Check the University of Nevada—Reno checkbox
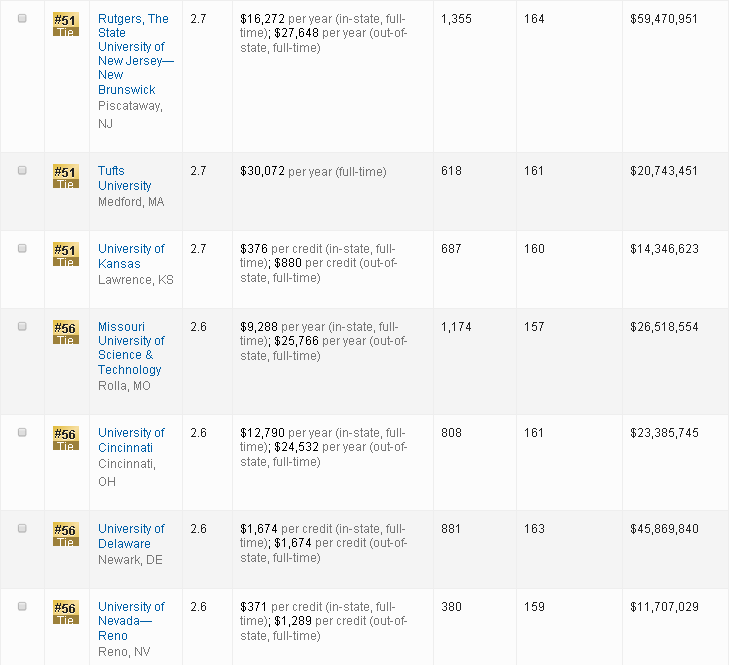The width and height of the screenshot is (731, 665). (22, 607)
